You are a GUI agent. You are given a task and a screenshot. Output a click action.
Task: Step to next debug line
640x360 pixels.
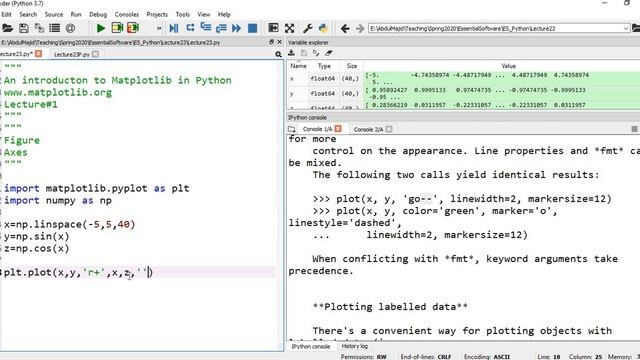point(190,28)
